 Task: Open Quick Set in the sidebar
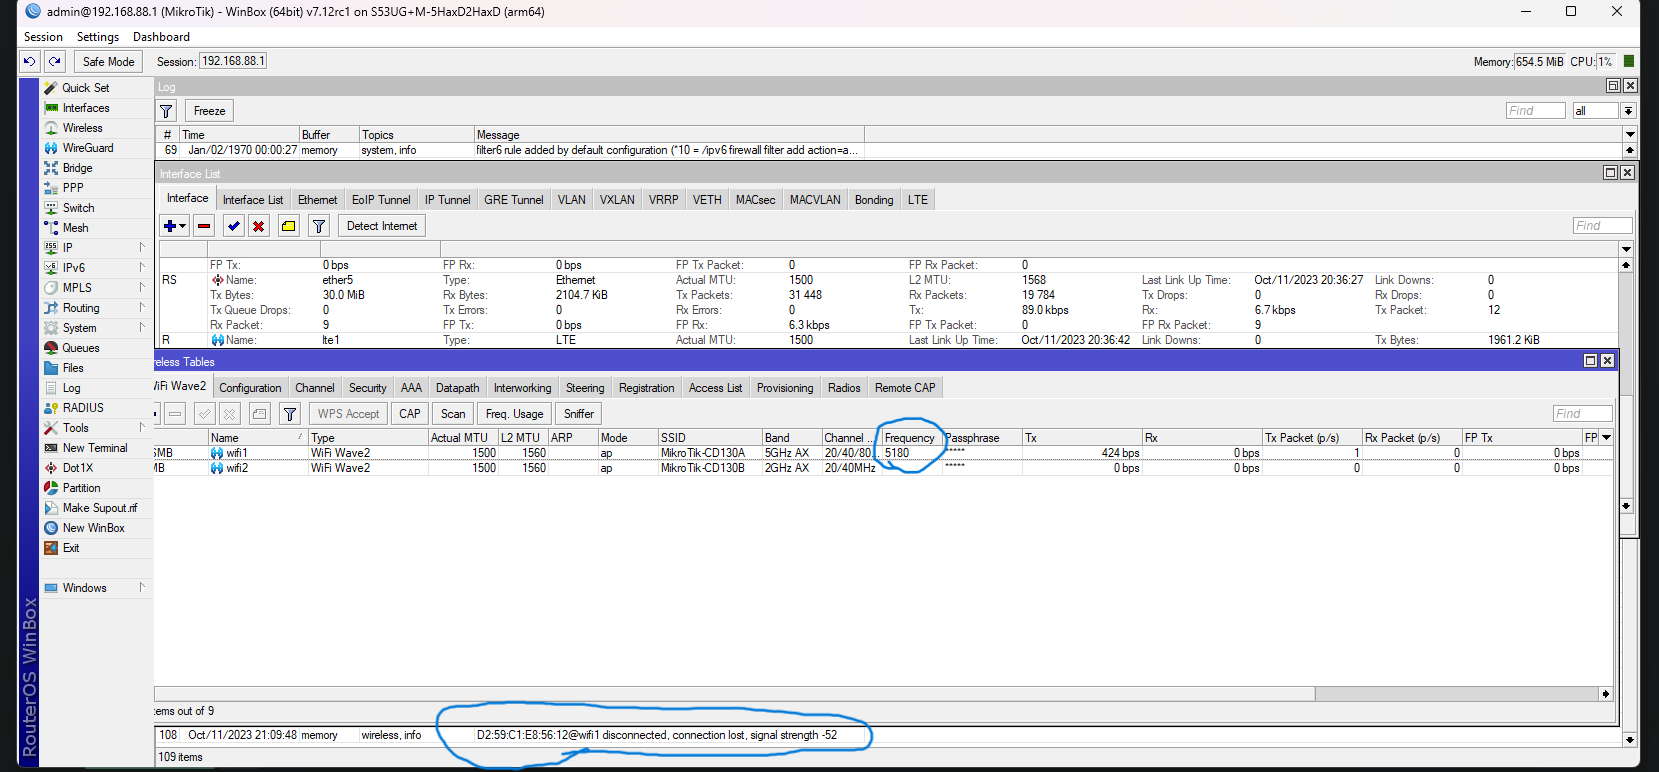pyautogui.click(x=85, y=88)
